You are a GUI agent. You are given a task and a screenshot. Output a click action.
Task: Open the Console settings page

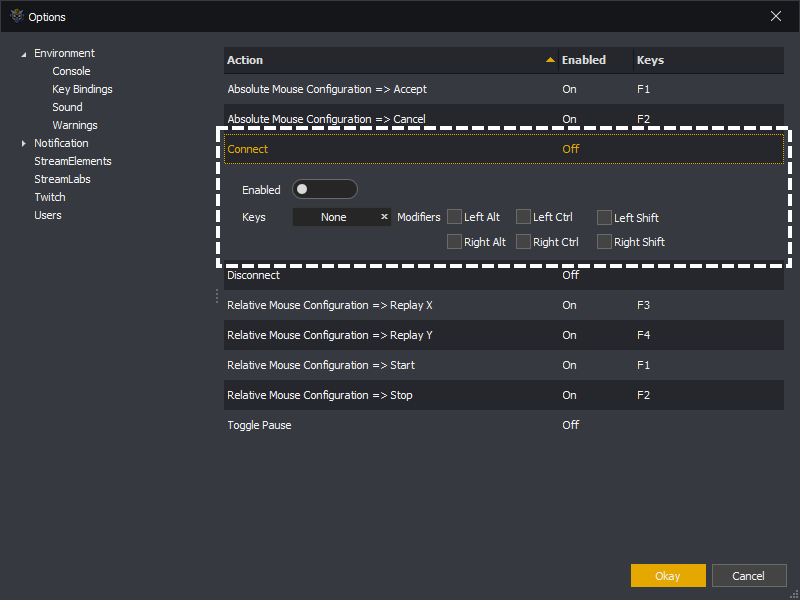[71, 71]
